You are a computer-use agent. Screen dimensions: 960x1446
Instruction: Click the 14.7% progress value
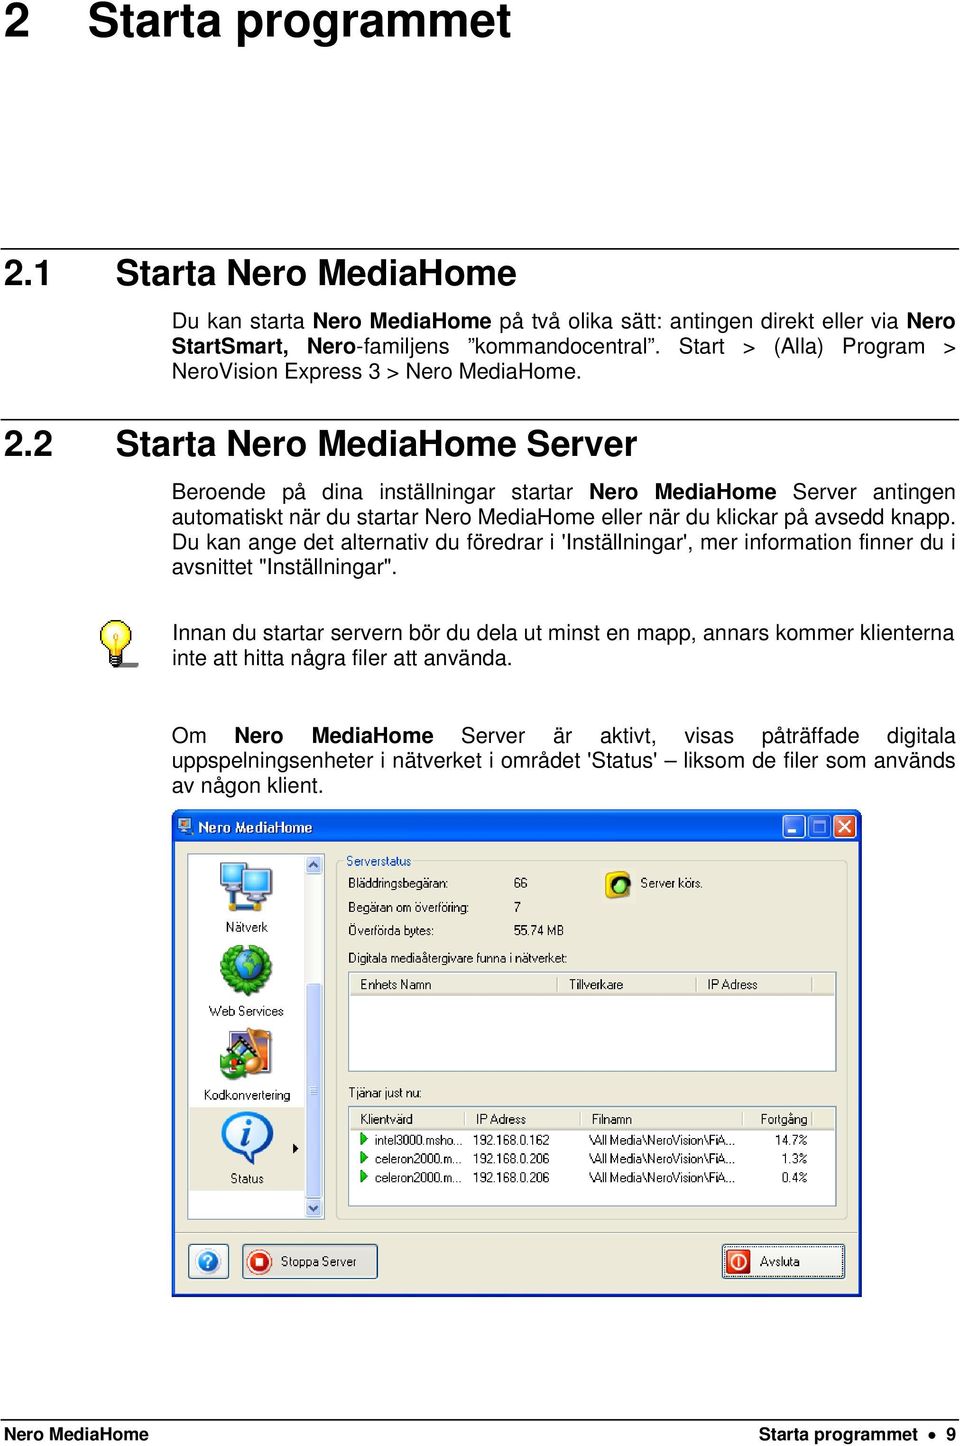pyautogui.click(x=791, y=1140)
